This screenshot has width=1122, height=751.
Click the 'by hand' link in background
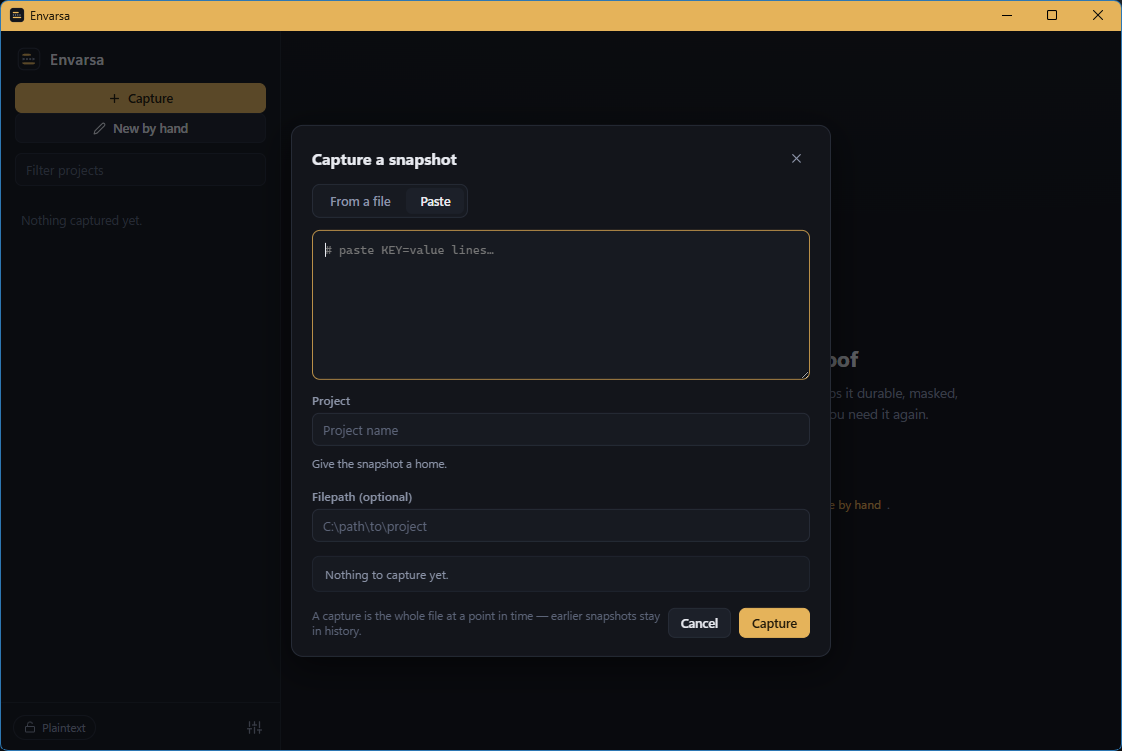click(859, 505)
